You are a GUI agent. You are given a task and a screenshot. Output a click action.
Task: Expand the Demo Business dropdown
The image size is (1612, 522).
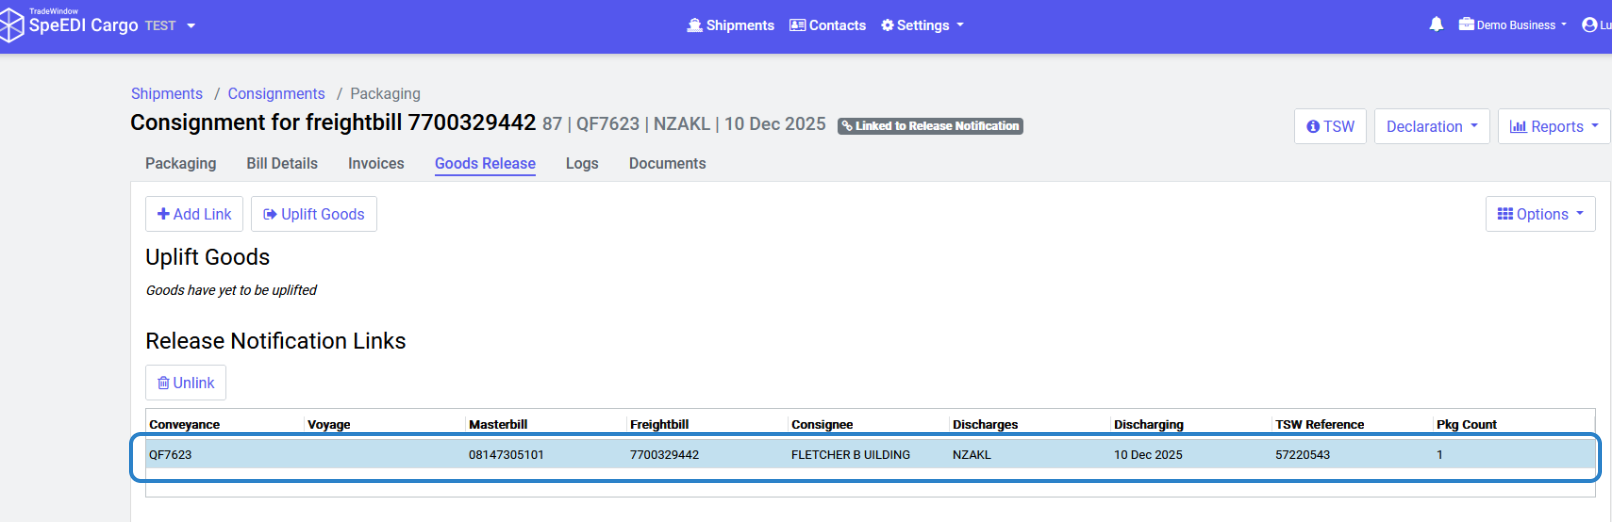pyautogui.click(x=1513, y=25)
